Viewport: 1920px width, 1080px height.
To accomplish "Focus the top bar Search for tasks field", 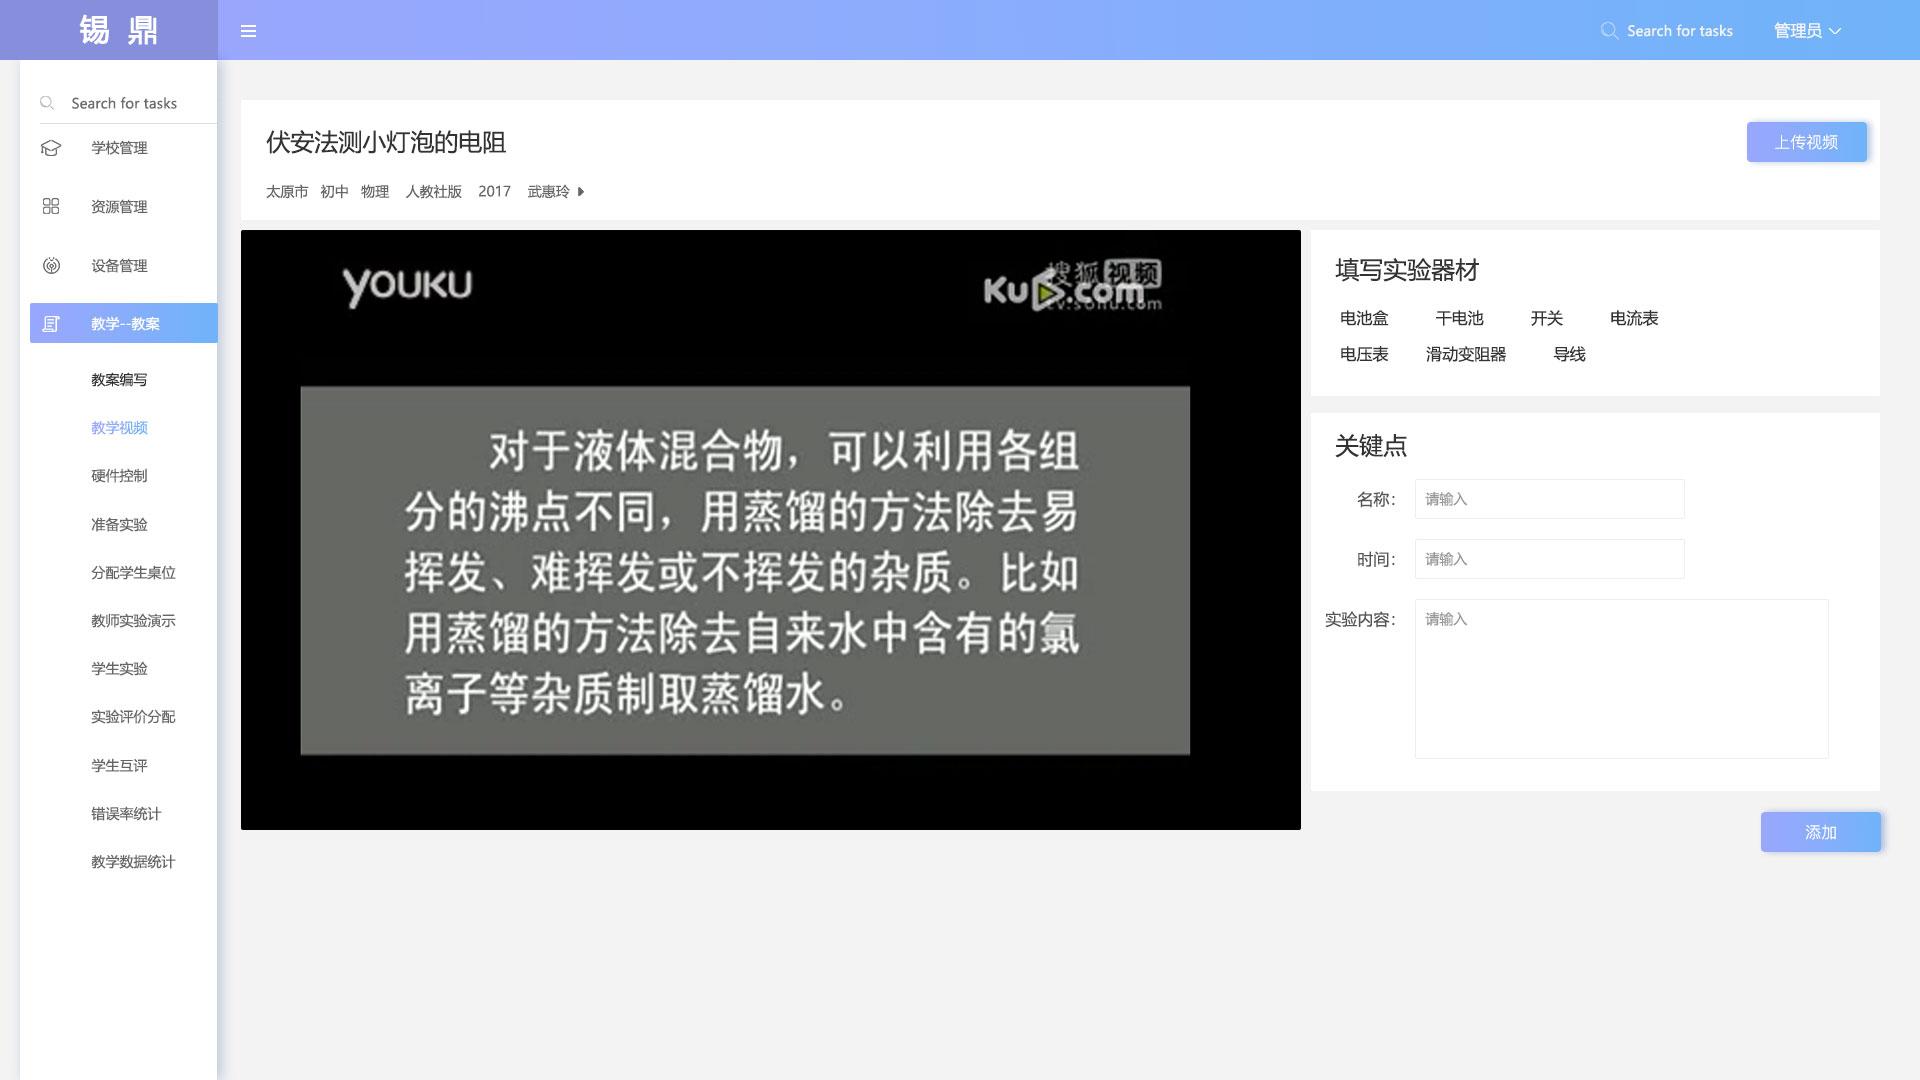I will click(x=1679, y=31).
